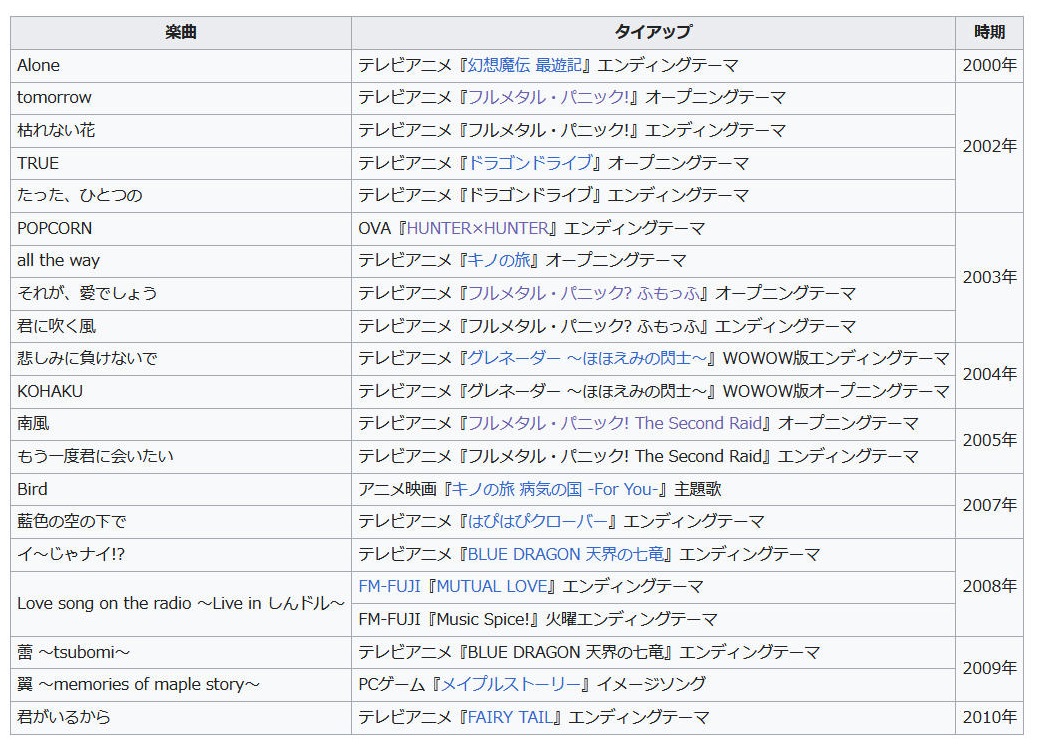The width and height of the screenshot is (1040, 752).
Task: Click the フルメタル・パニック? ふもっふ link
Action: coord(588,293)
